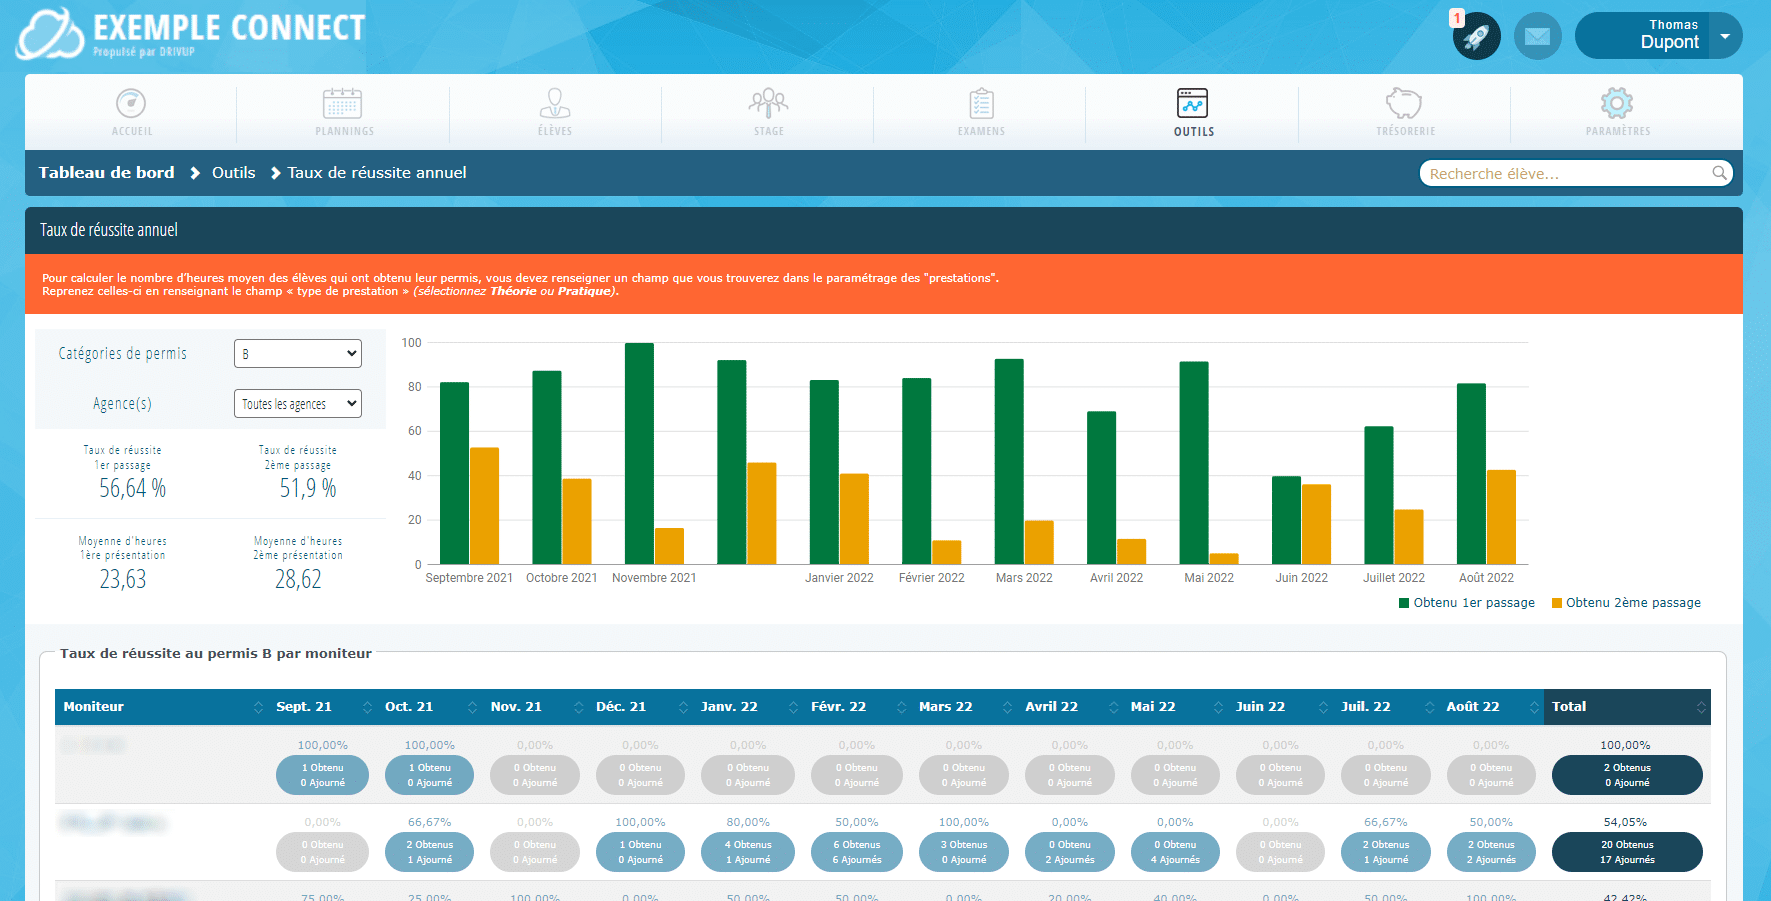Sort table by Total column
The height and width of the screenshot is (901, 1771).
tap(1627, 707)
